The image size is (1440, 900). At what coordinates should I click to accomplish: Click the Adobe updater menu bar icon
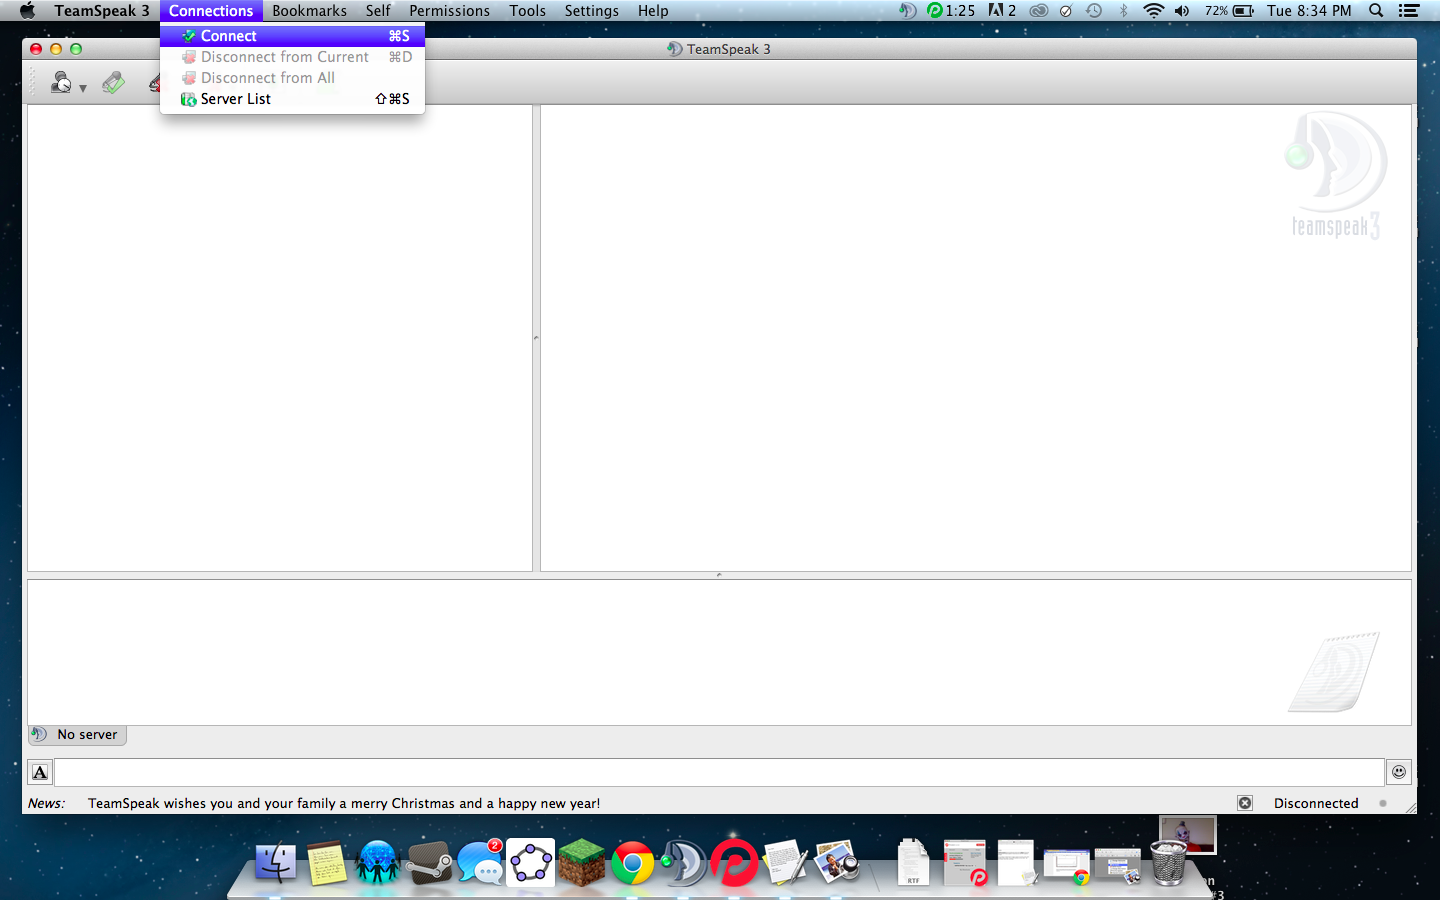(x=1003, y=11)
